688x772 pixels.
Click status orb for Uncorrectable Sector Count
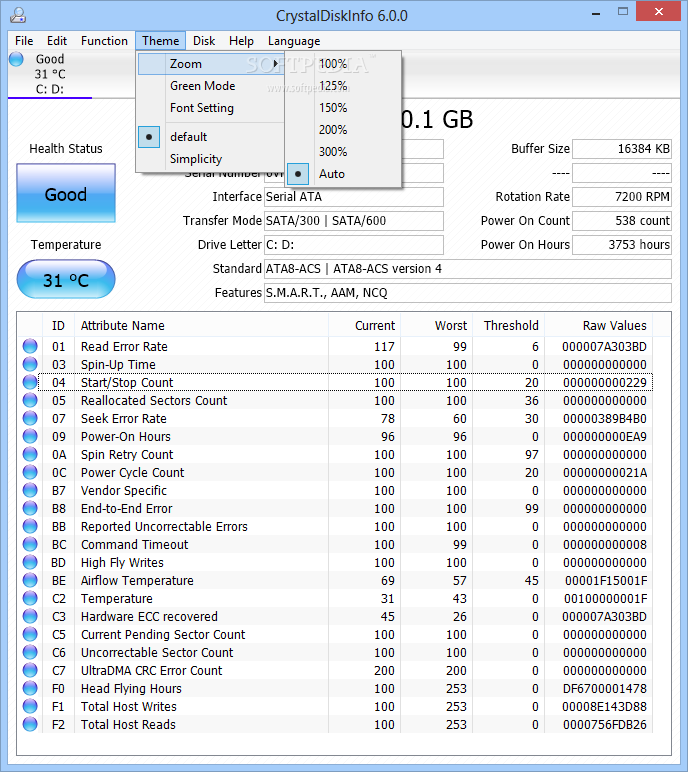click(30, 652)
